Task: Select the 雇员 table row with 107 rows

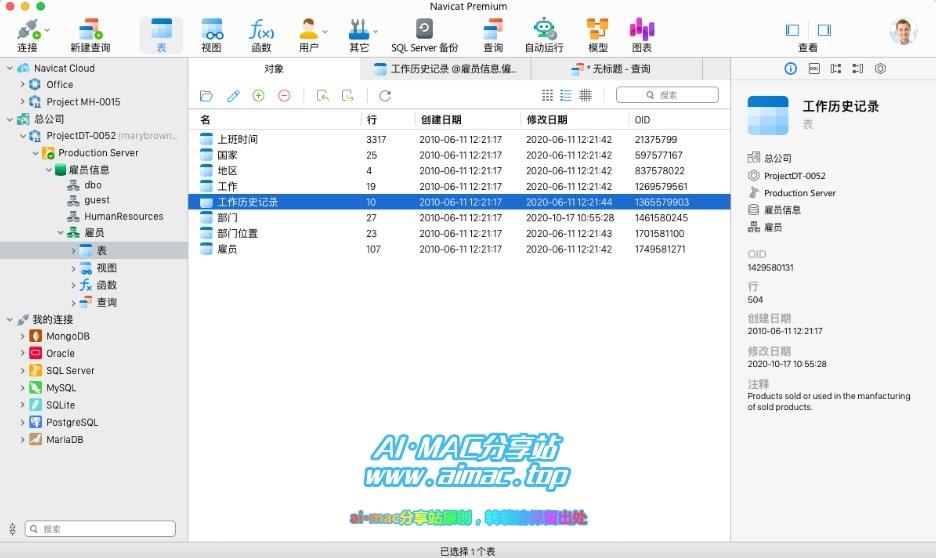Action: [x=459, y=249]
